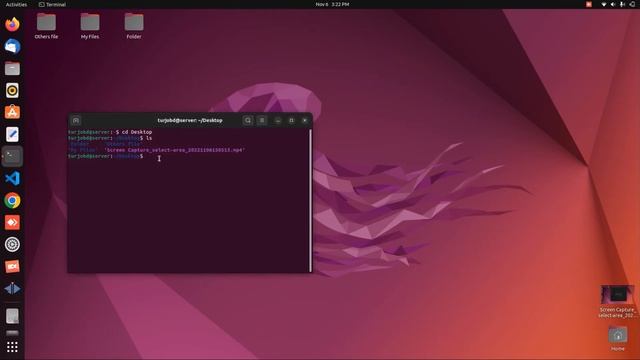Viewport: 640px width, 360px height.
Task: Click the Terminal icon in the dock
Action: click(x=12, y=156)
